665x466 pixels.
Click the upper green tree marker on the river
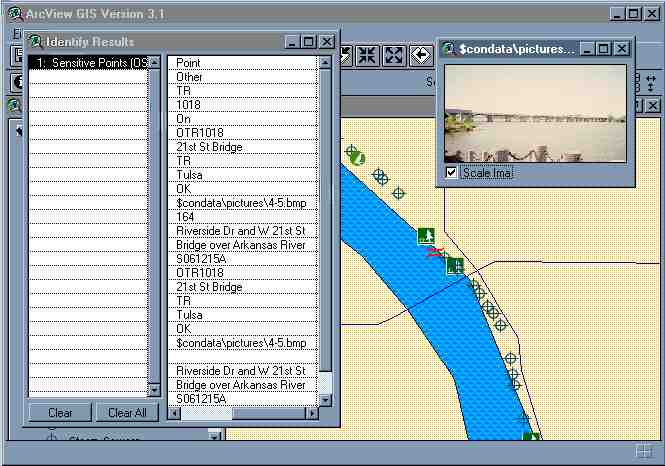426,236
